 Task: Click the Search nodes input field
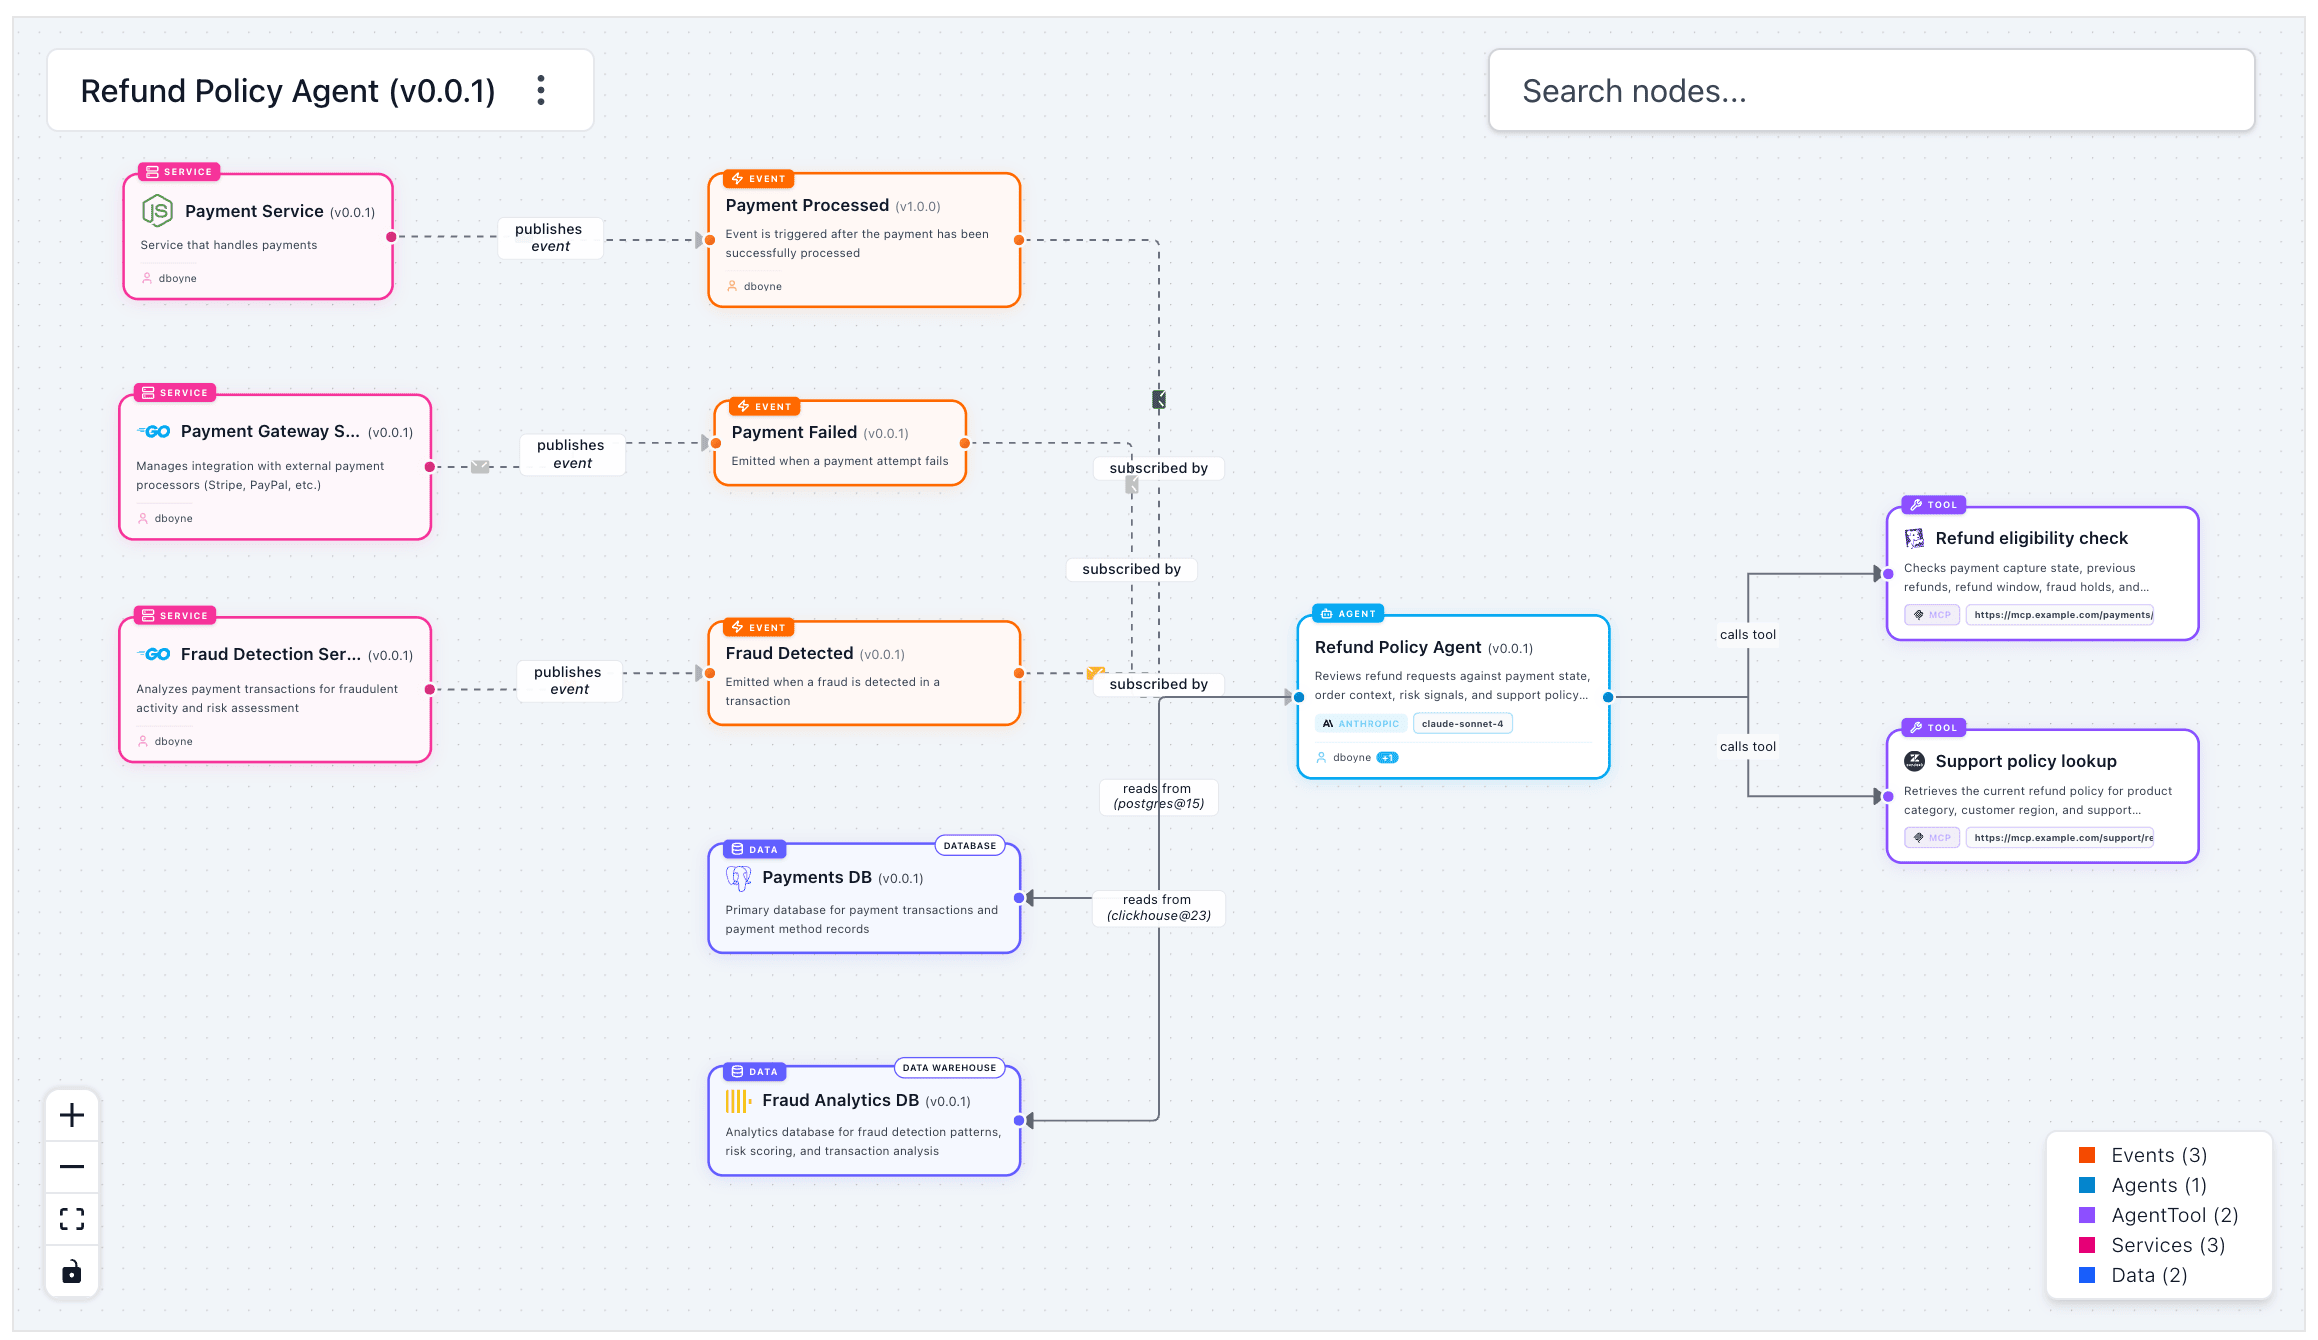tap(1871, 90)
